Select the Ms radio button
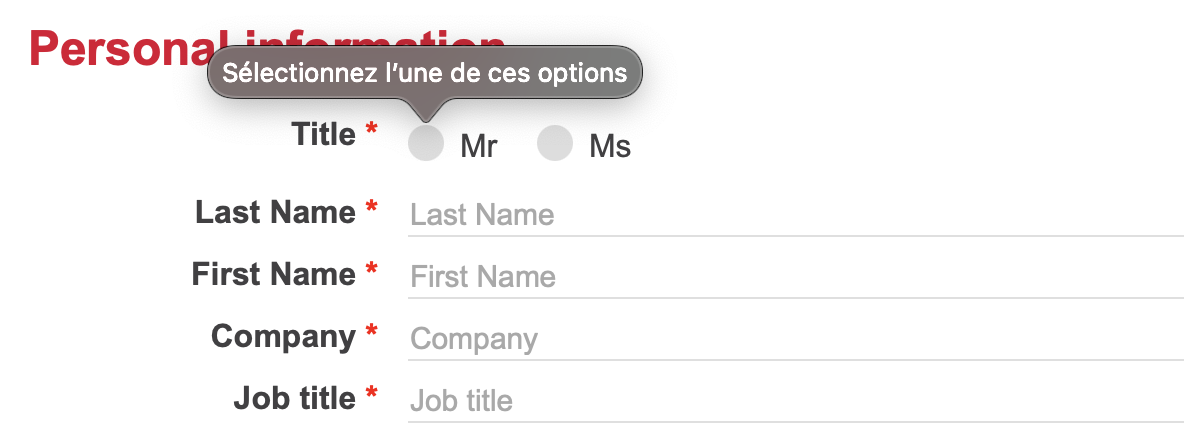Viewport: 1204px width, 438px height. (x=554, y=144)
